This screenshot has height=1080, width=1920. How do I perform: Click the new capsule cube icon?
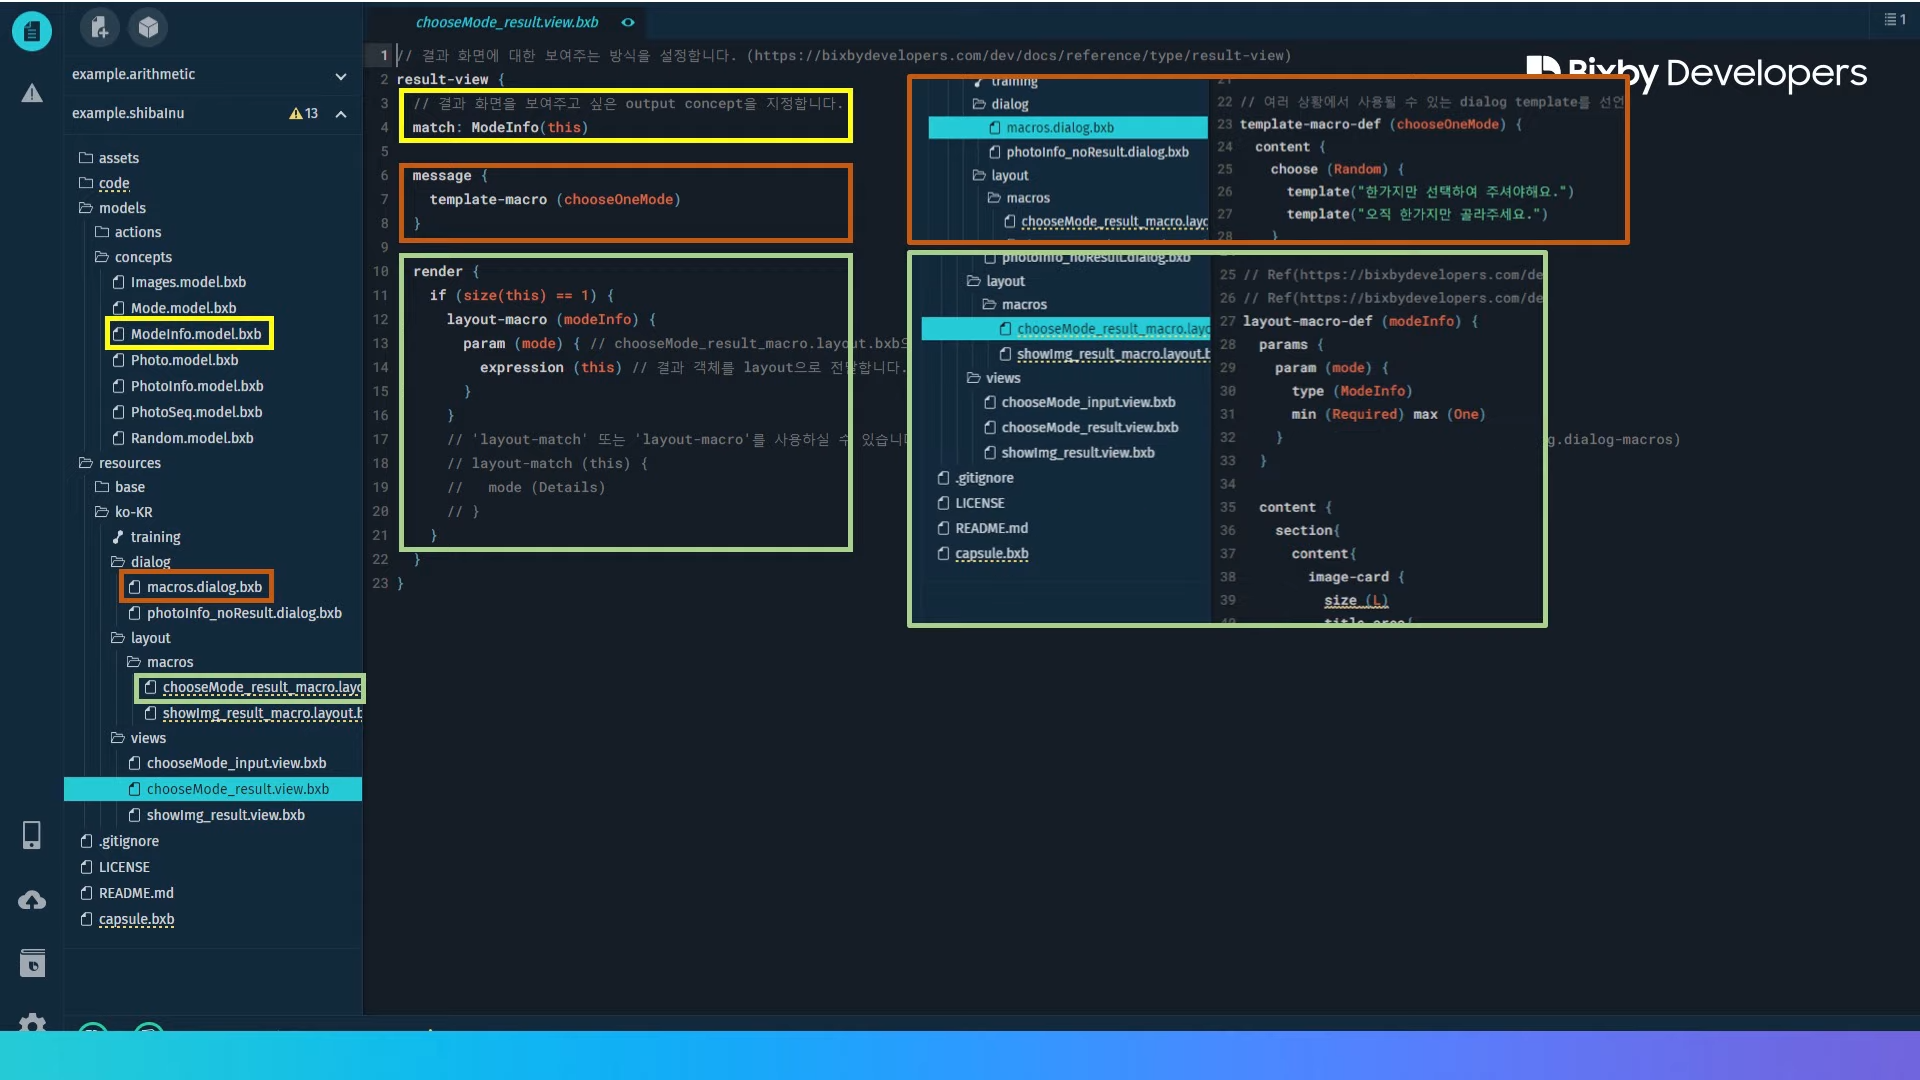[x=148, y=28]
